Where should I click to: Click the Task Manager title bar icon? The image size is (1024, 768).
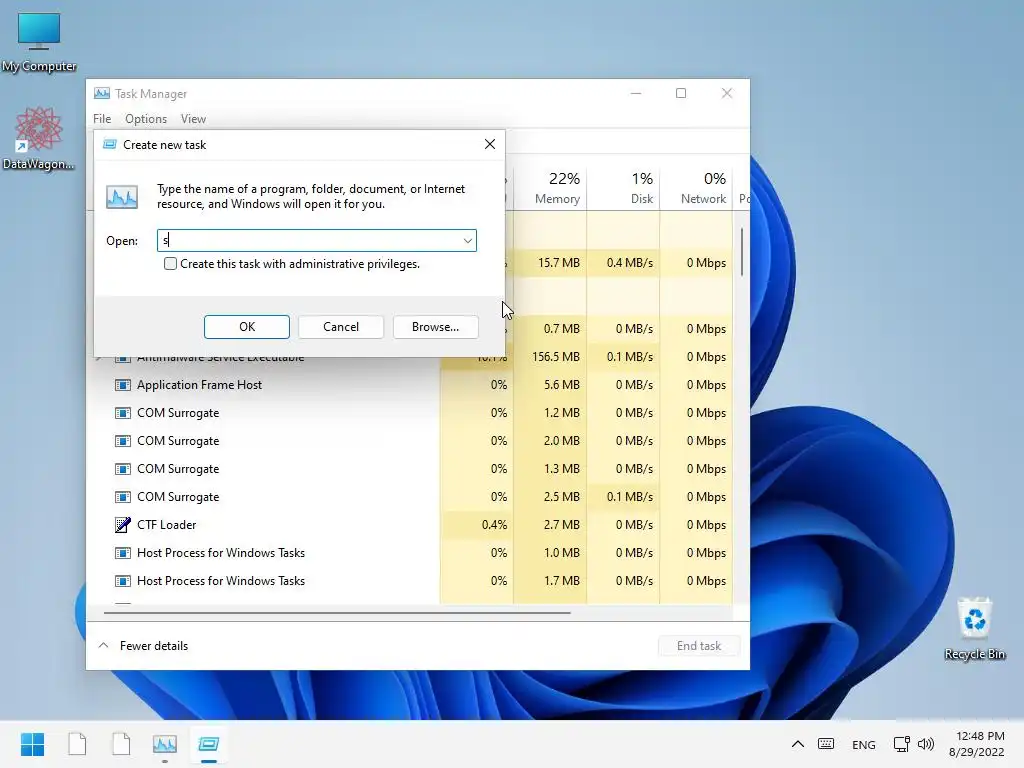coord(102,93)
